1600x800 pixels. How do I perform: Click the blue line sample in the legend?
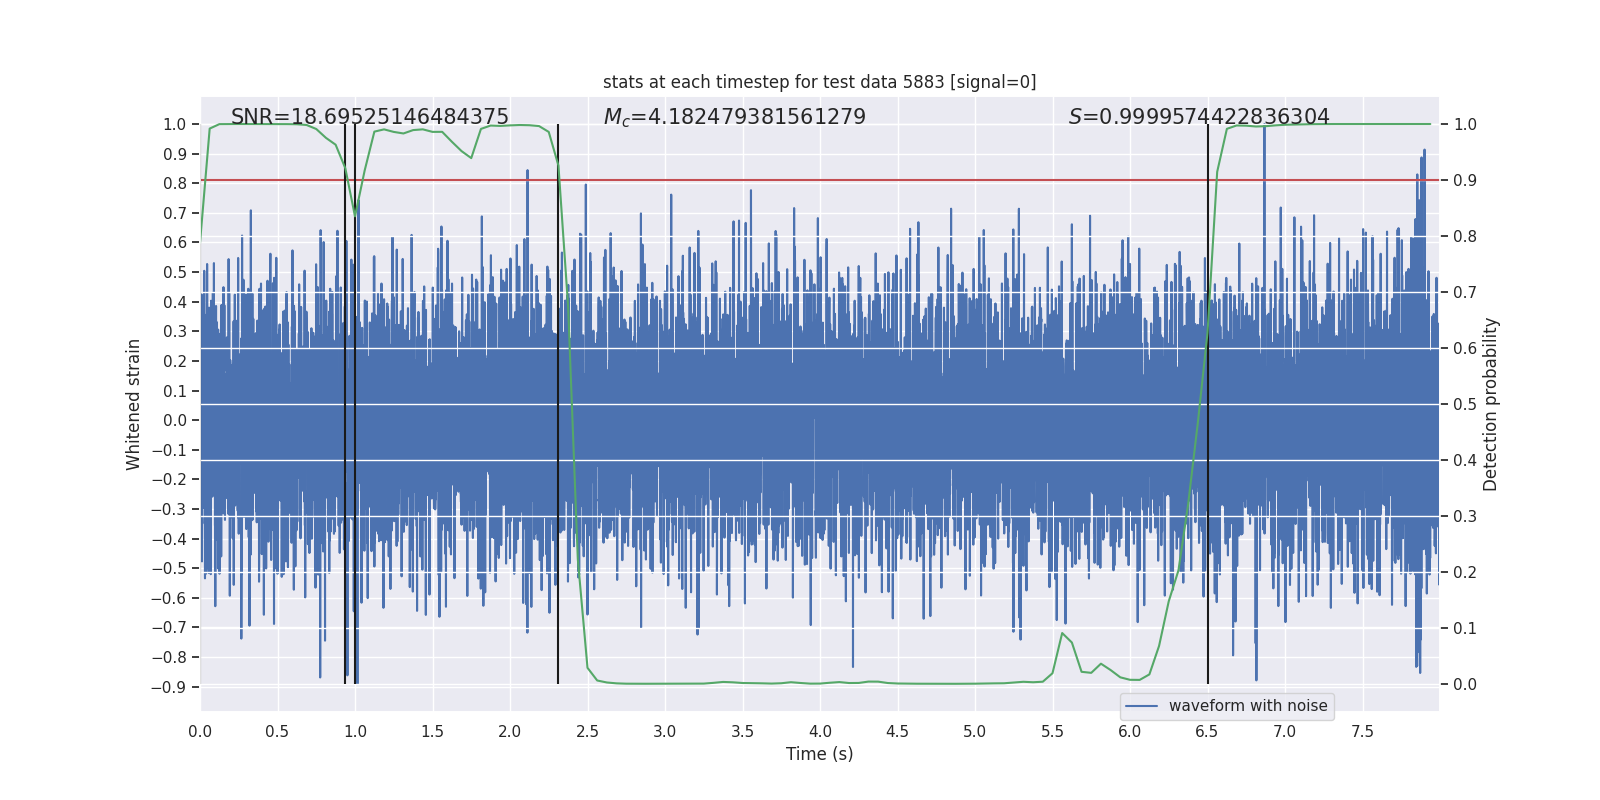1142,706
